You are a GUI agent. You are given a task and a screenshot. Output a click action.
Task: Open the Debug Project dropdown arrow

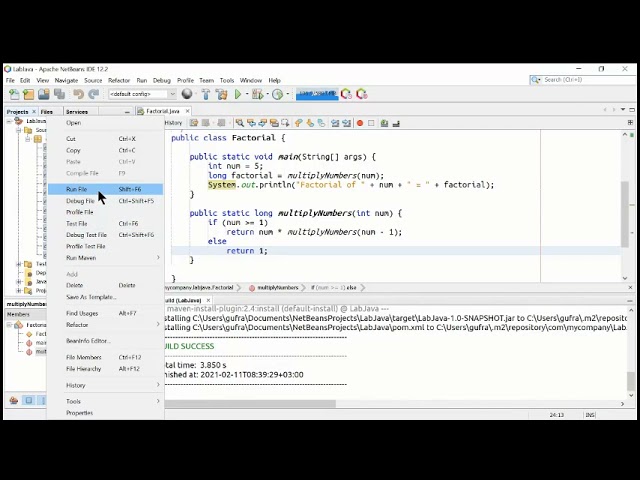(x=267, y=94)
